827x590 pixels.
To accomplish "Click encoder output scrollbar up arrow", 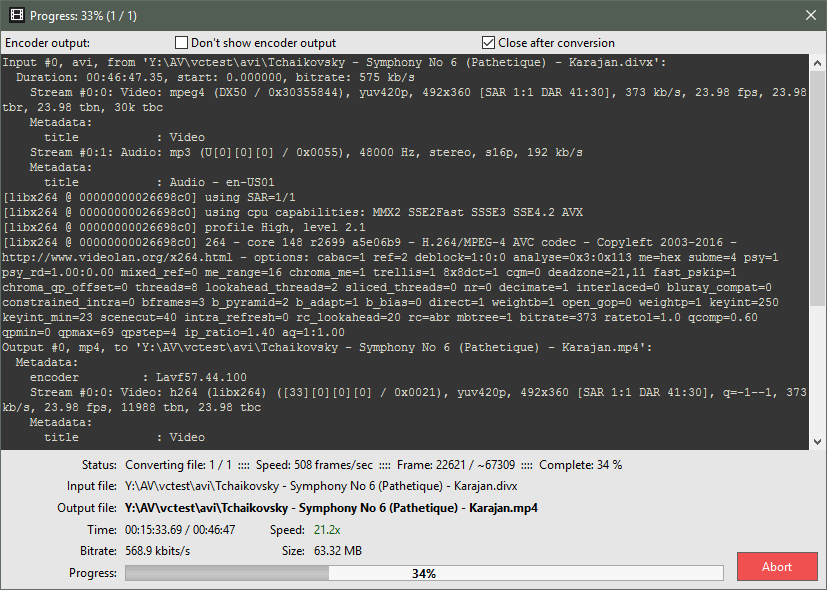I will (x=818, y=63).
